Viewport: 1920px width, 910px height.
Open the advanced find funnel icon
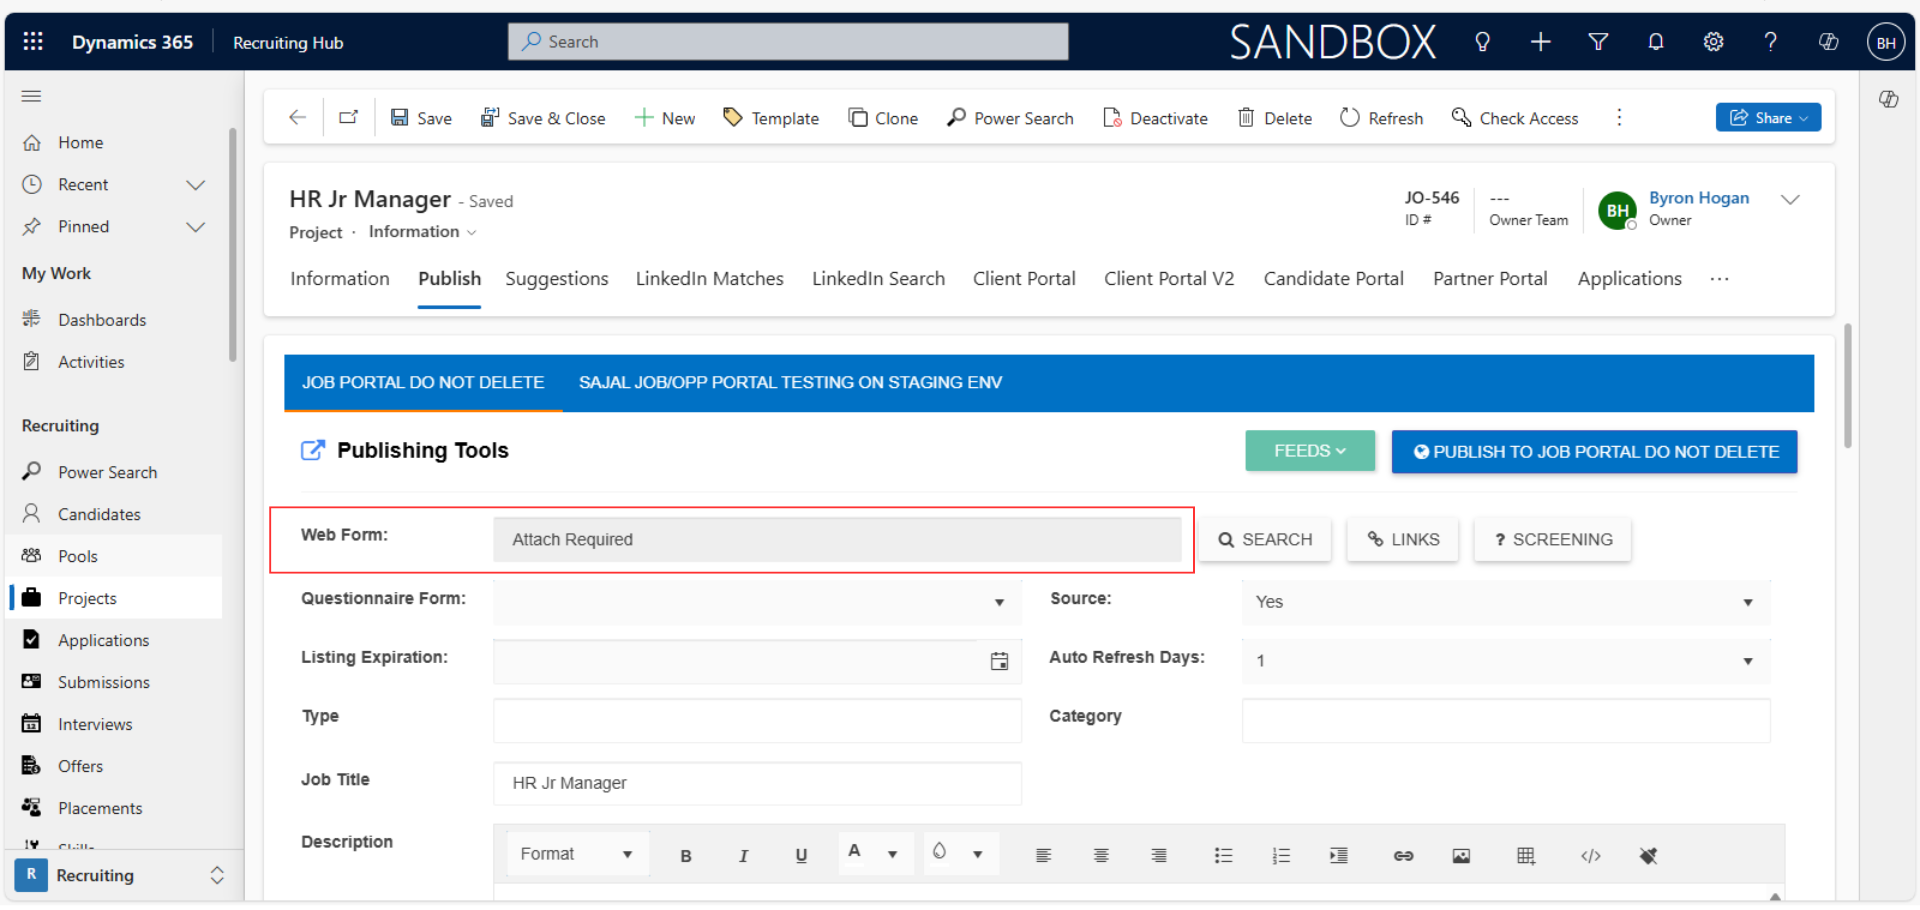pos(1598,42)
